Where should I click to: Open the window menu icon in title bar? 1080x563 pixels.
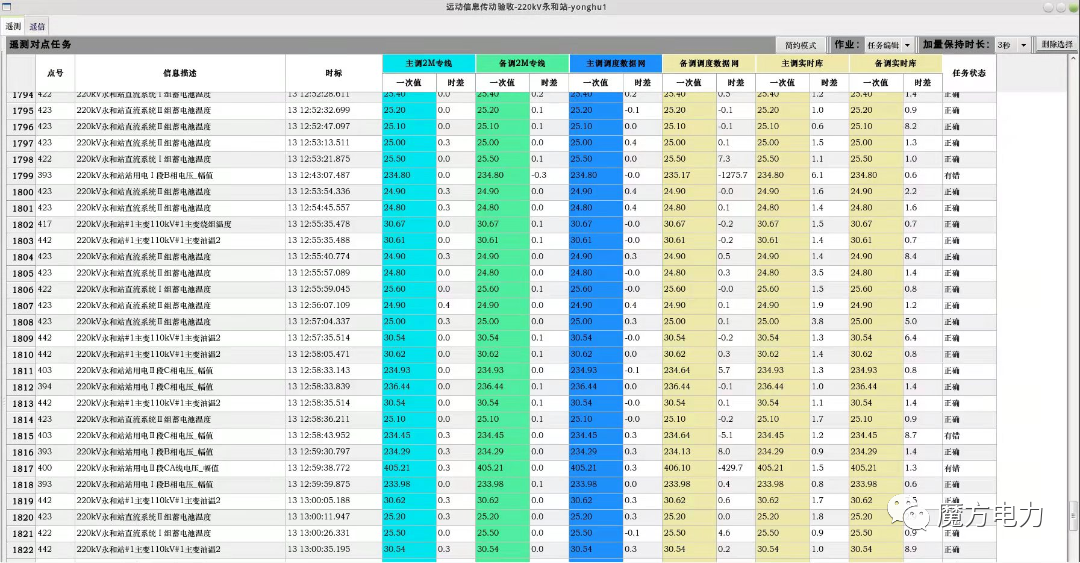(x=6, y=7)
